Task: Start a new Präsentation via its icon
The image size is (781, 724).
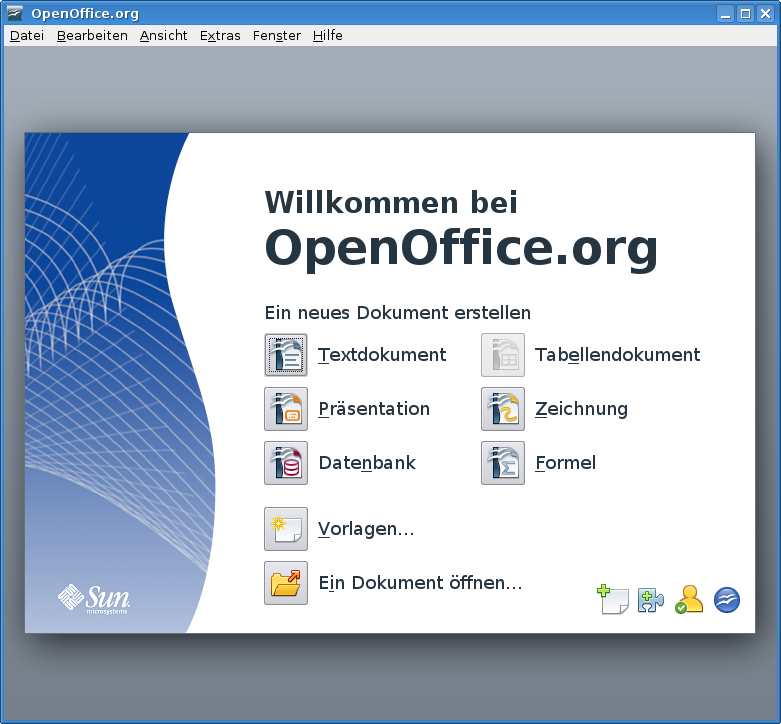Action: 285,409
